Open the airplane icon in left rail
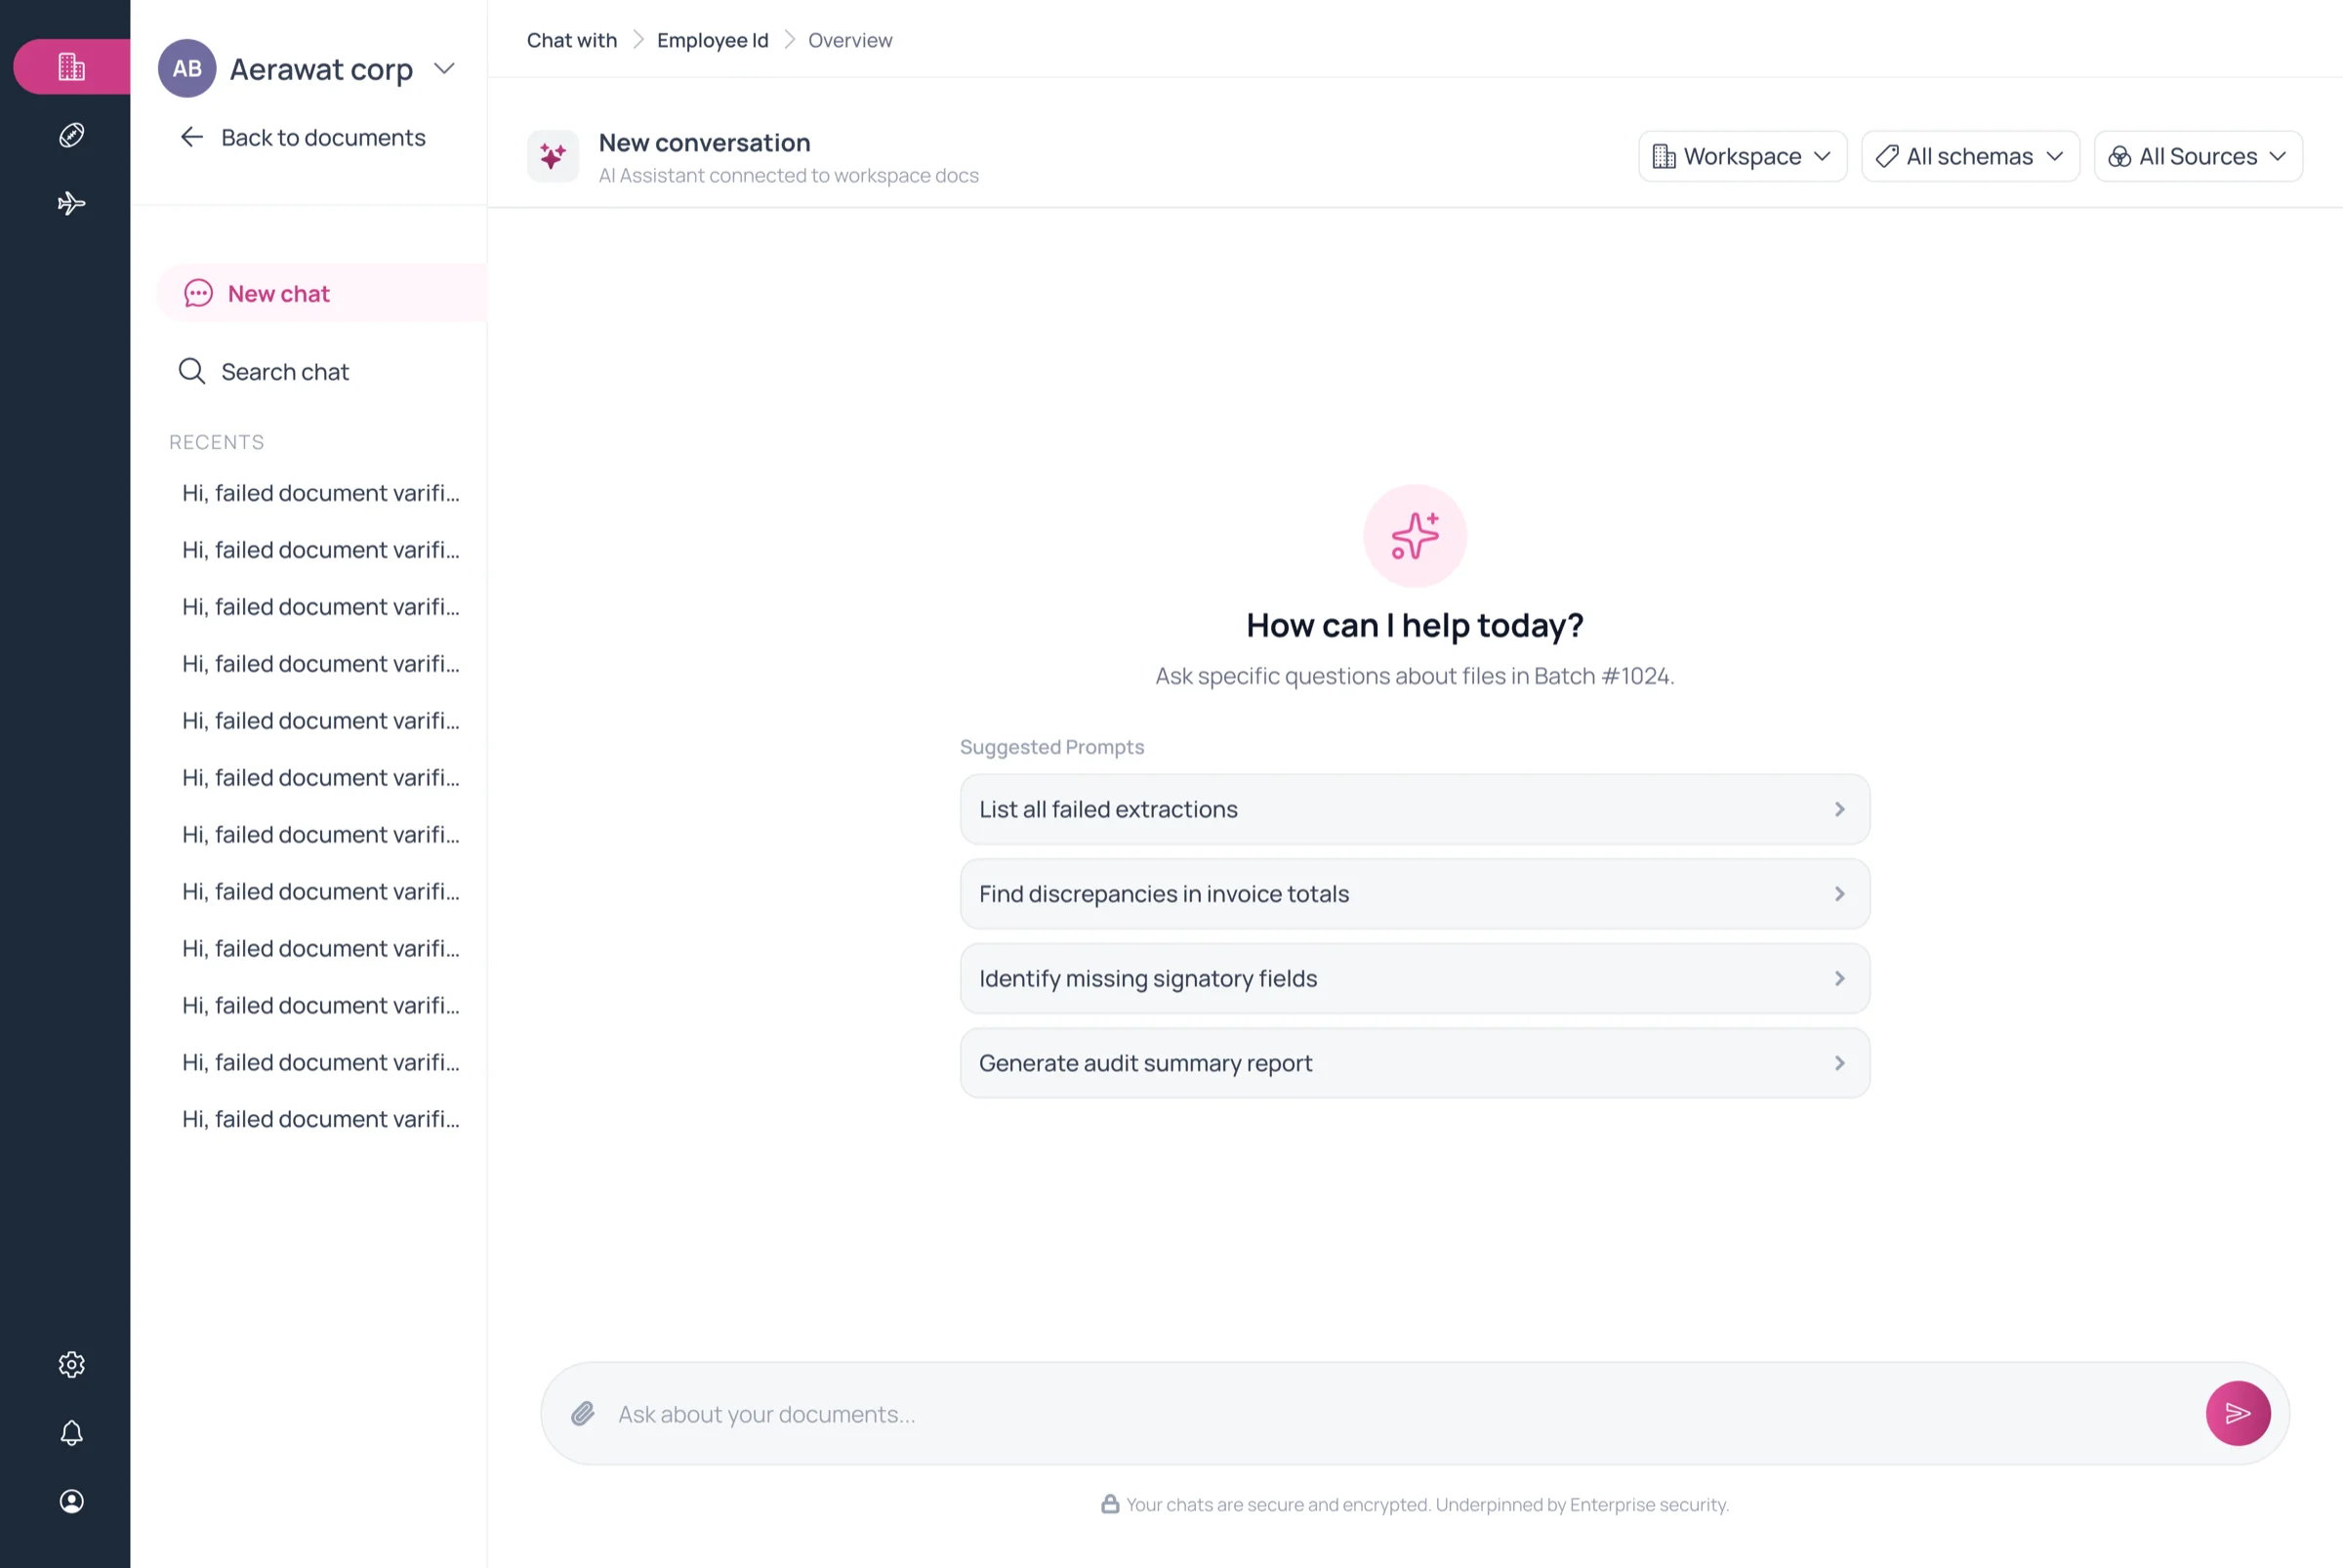The height and width of the screenshot is (1568, 2343). tap(71, 203)
